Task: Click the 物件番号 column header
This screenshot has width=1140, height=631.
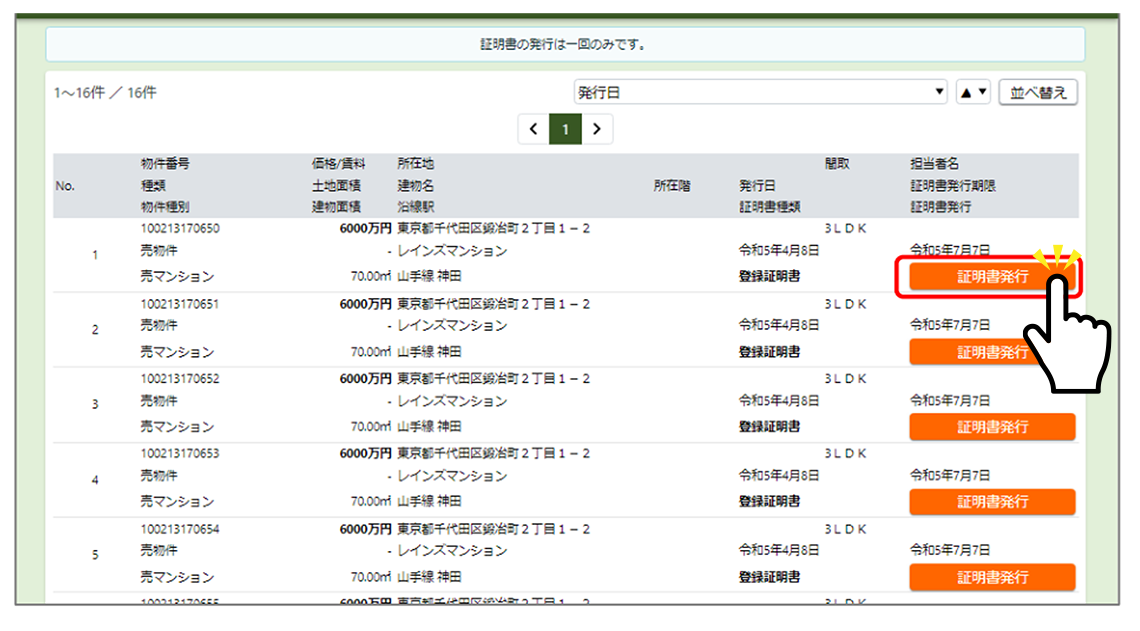Action: click(x=165, y=164)
